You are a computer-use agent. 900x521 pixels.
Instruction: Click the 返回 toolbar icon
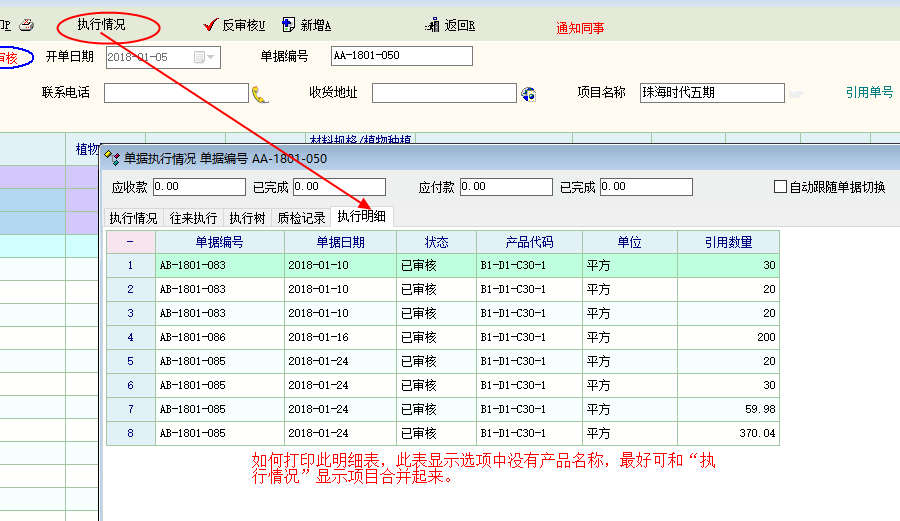433,25
